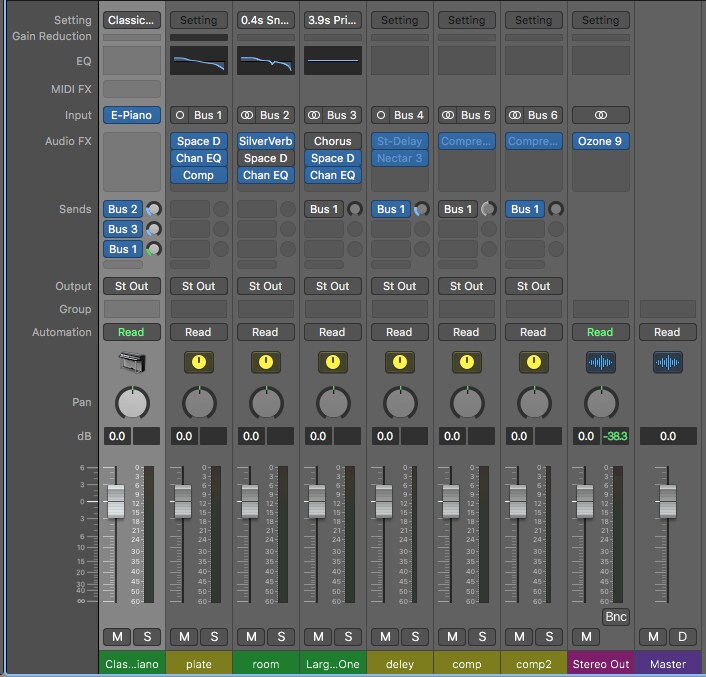
Task: Open automation mode Read on Stereo Out
Action: coord(601,332)
